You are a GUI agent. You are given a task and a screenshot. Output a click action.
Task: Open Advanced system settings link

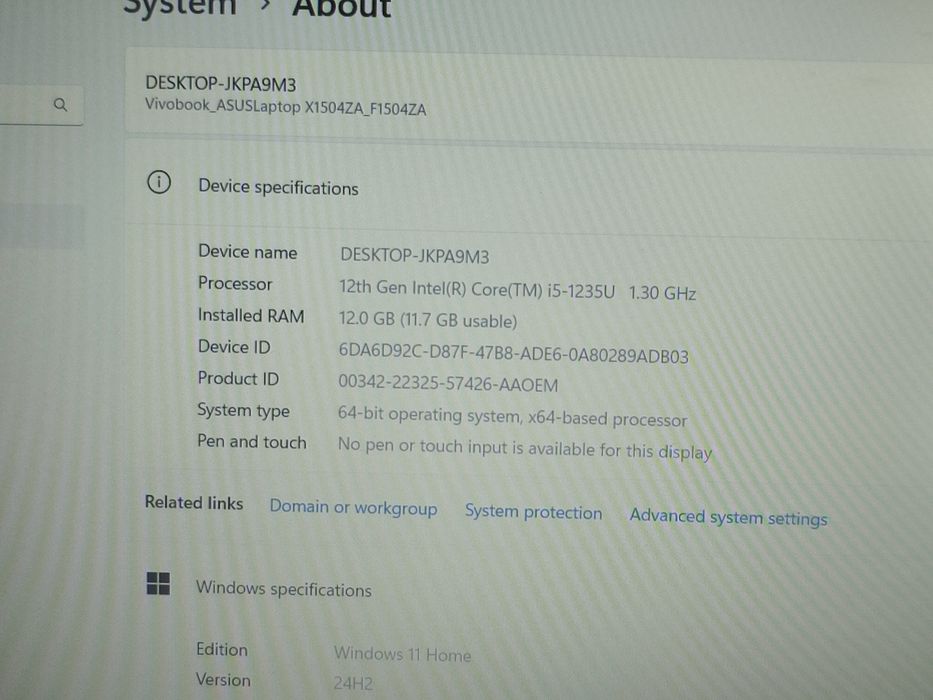[x=728, y=517]
